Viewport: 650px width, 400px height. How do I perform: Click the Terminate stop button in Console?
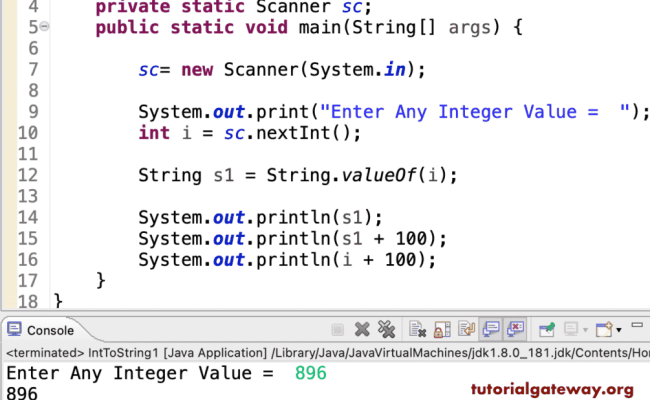pyautogui.click(x=338, y=330)
